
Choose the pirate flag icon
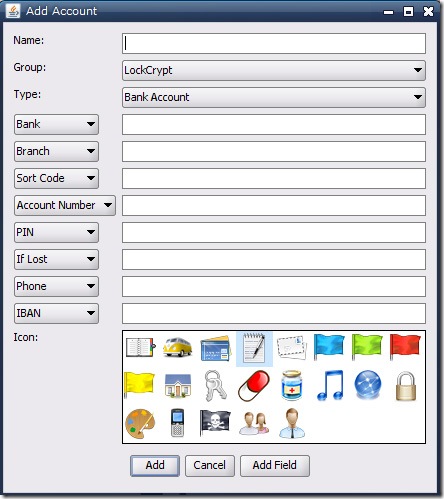point(215,422)
